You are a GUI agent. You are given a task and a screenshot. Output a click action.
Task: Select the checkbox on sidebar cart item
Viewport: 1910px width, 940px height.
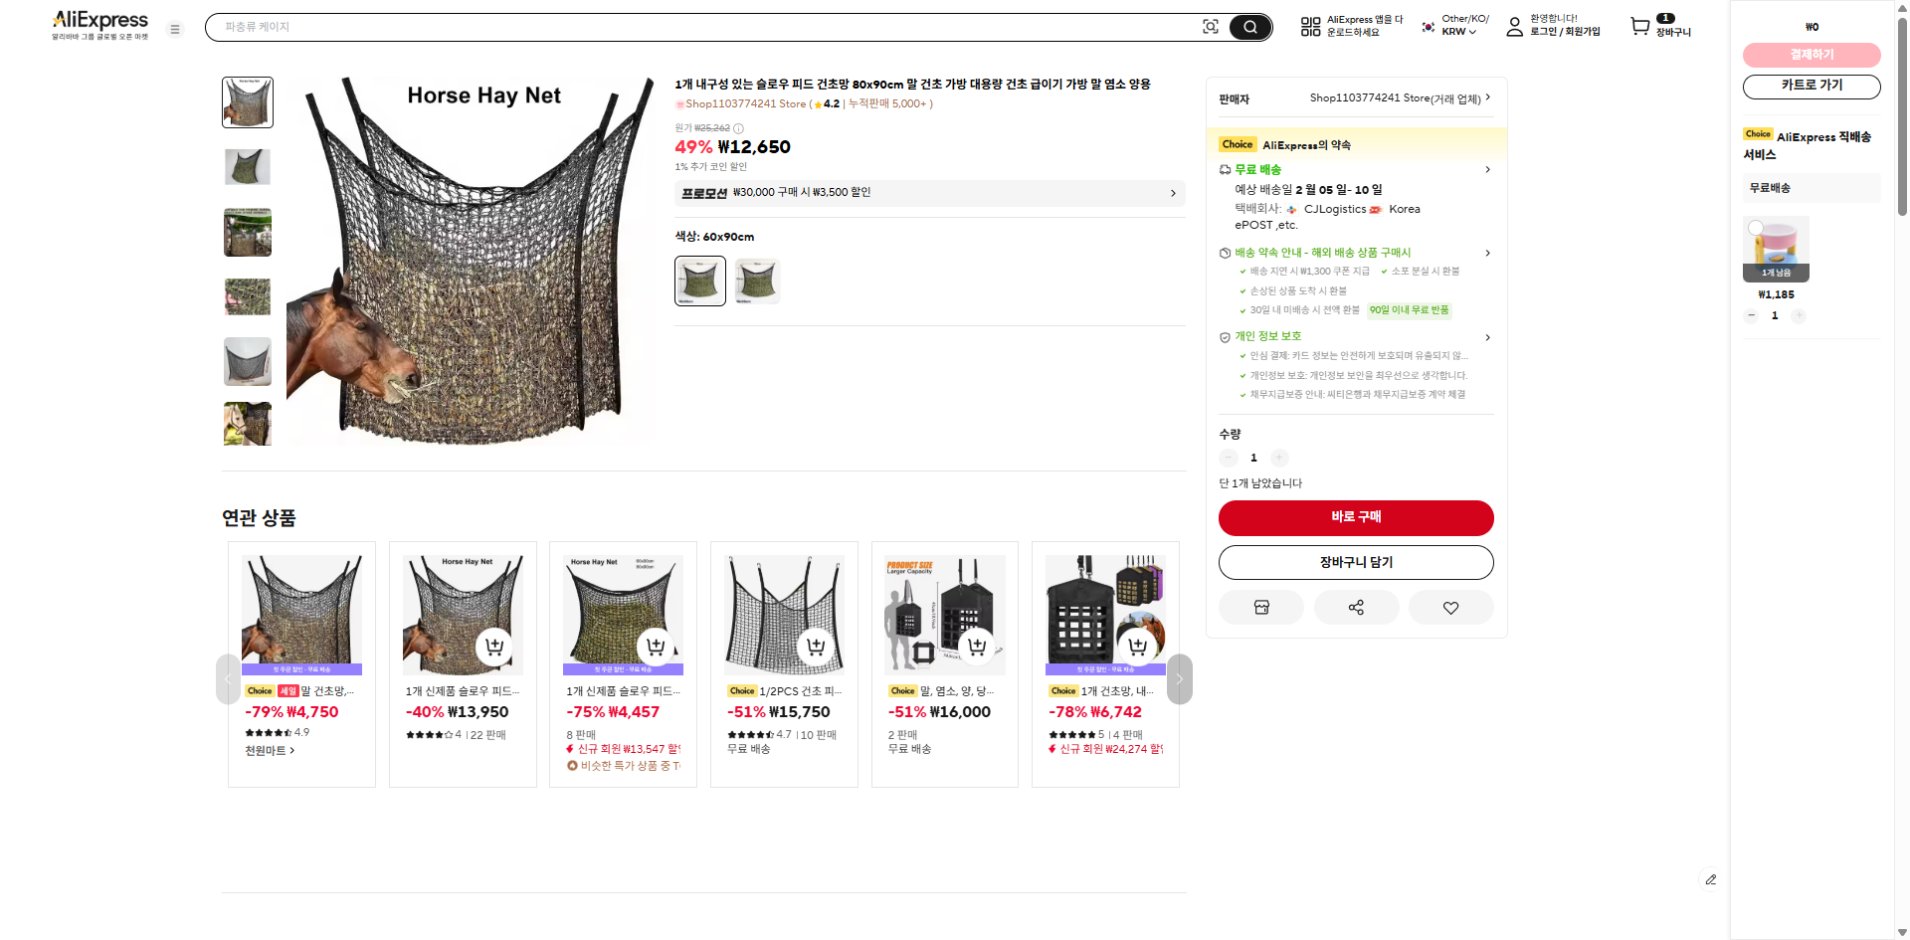1755,228
